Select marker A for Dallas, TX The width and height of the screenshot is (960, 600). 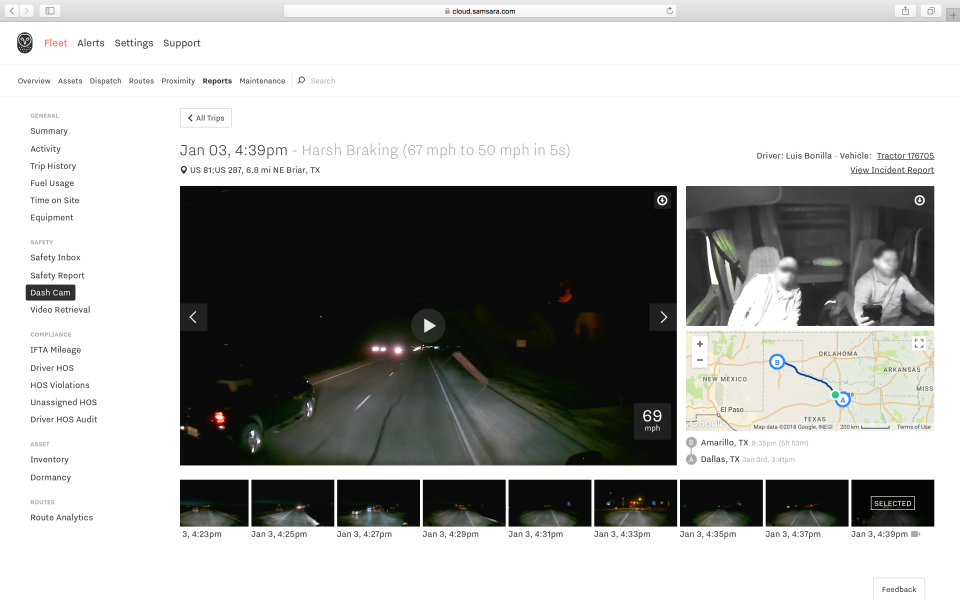point(842,398)
